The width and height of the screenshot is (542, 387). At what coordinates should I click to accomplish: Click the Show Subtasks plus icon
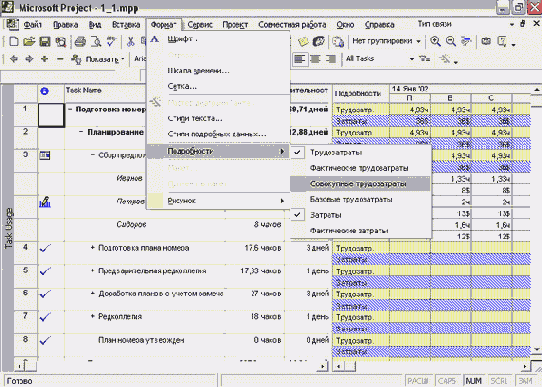point(45,59)
